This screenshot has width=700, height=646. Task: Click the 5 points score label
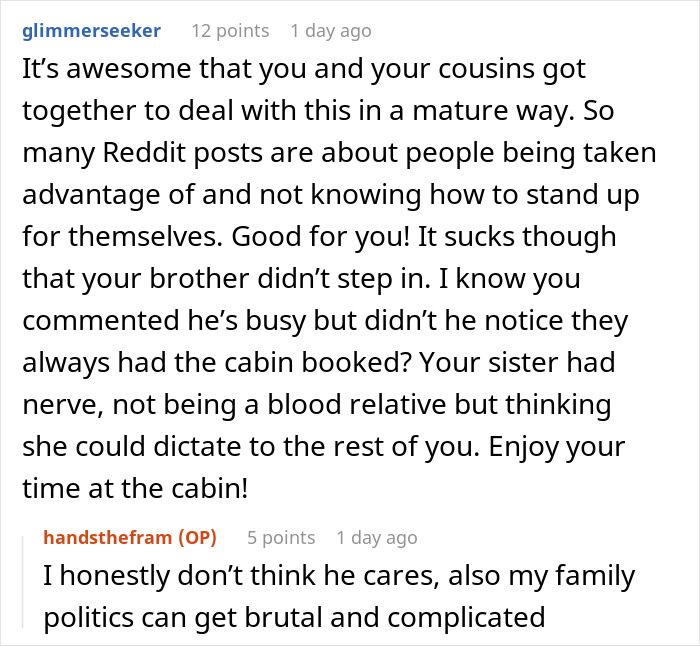[x=281, y=538]
